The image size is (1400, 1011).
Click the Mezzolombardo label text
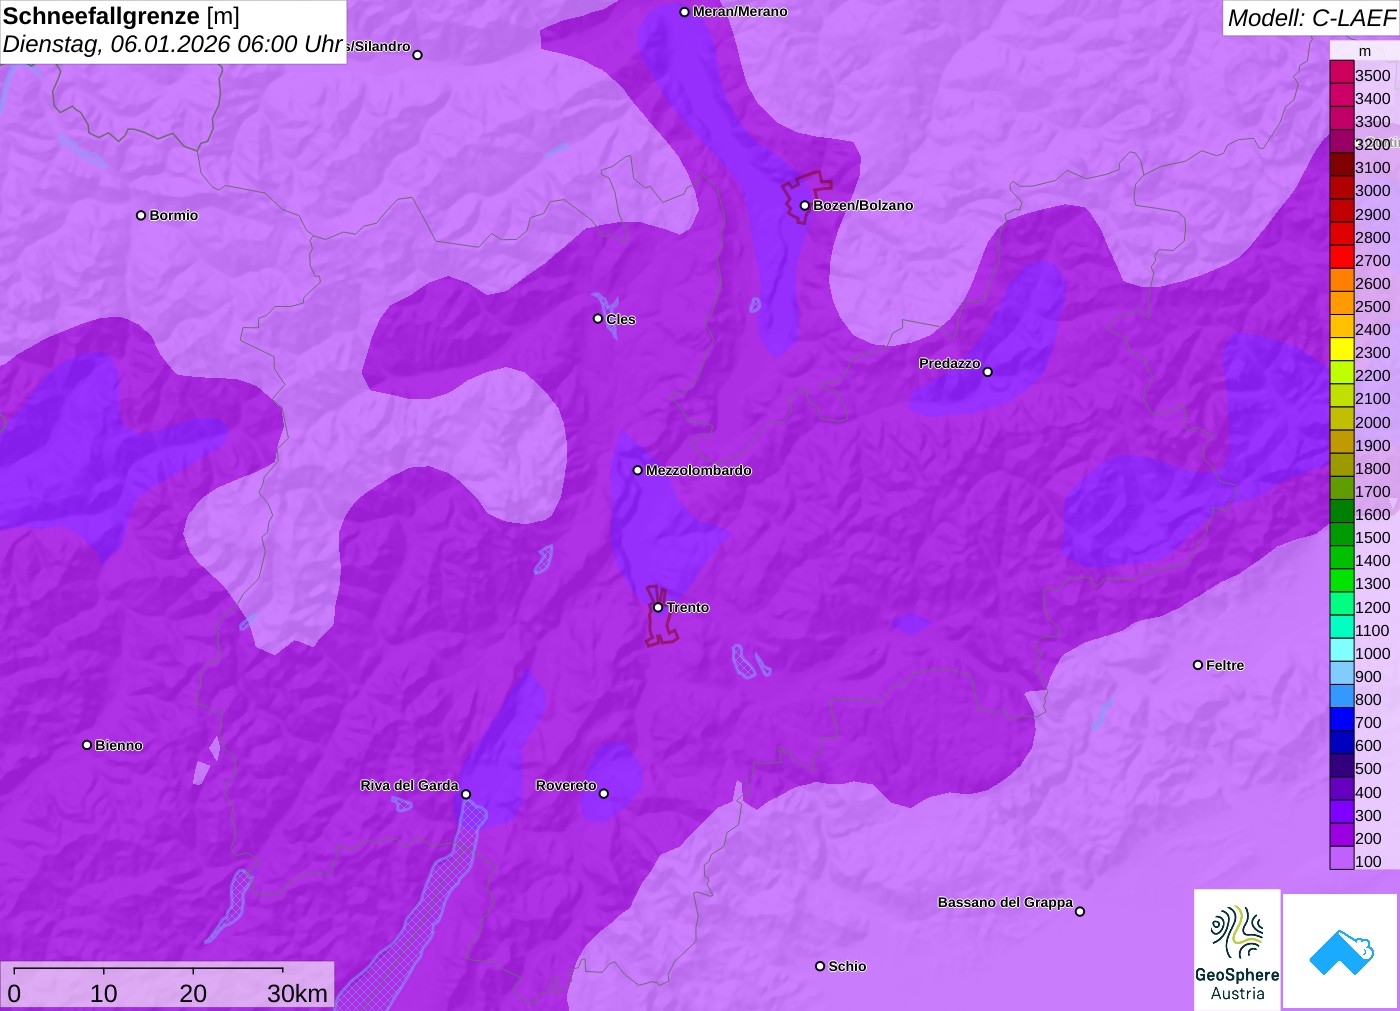click(699, 470)
